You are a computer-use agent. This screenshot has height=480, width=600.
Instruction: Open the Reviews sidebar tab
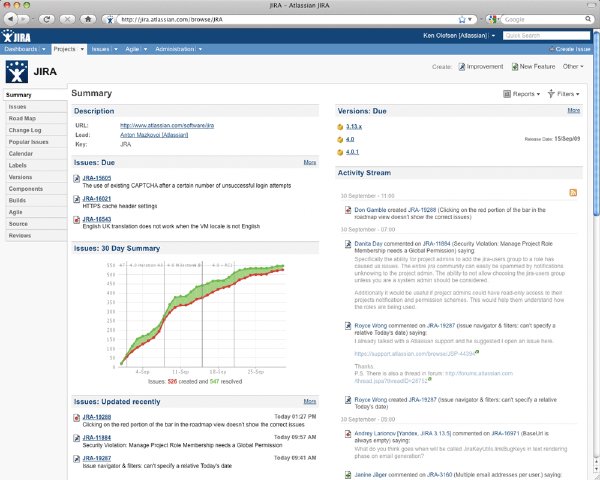tap(36, 235)
